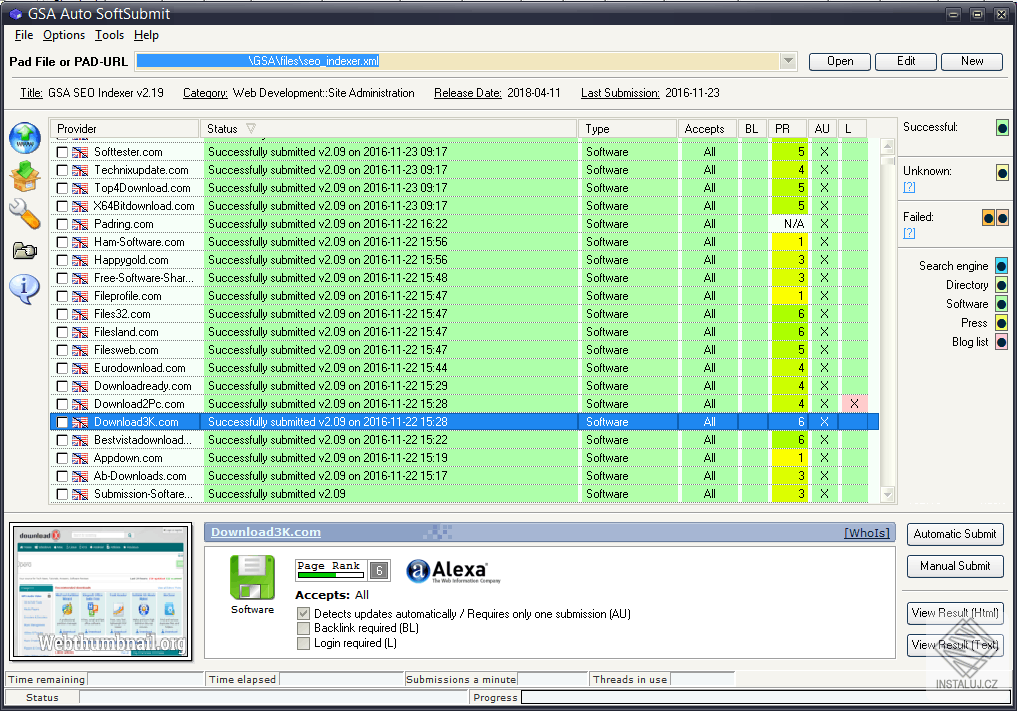The width and height of the screenshot is (1017, 711).
Task: Click the green Software floppy disk icon
Action: pos(252,578)
